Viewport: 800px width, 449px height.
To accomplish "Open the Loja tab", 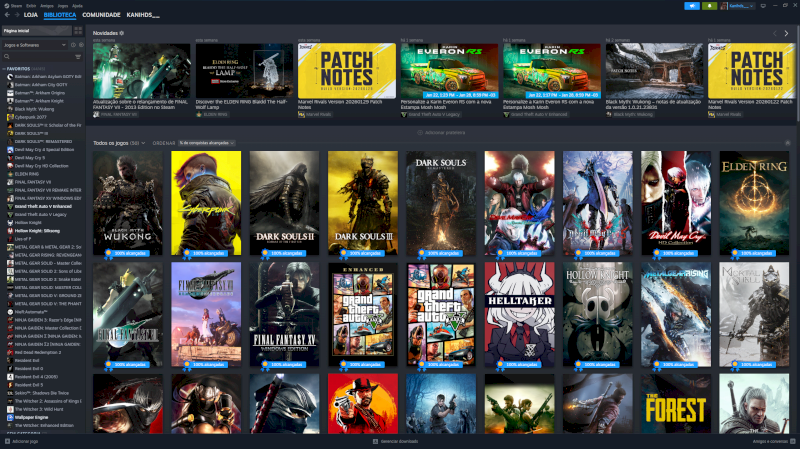I will (30, 16).
